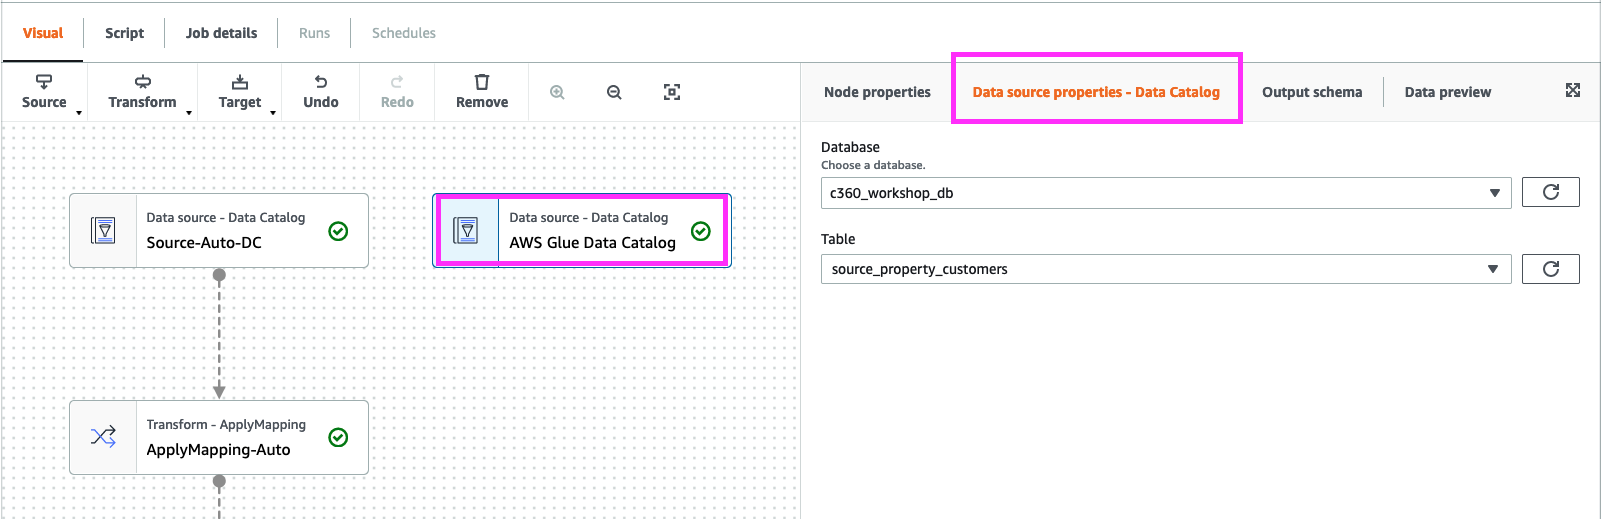The image size is (1605, 519).
Task: Click the Source-Auto-DC node icon
Action: [x=103, y=231]
